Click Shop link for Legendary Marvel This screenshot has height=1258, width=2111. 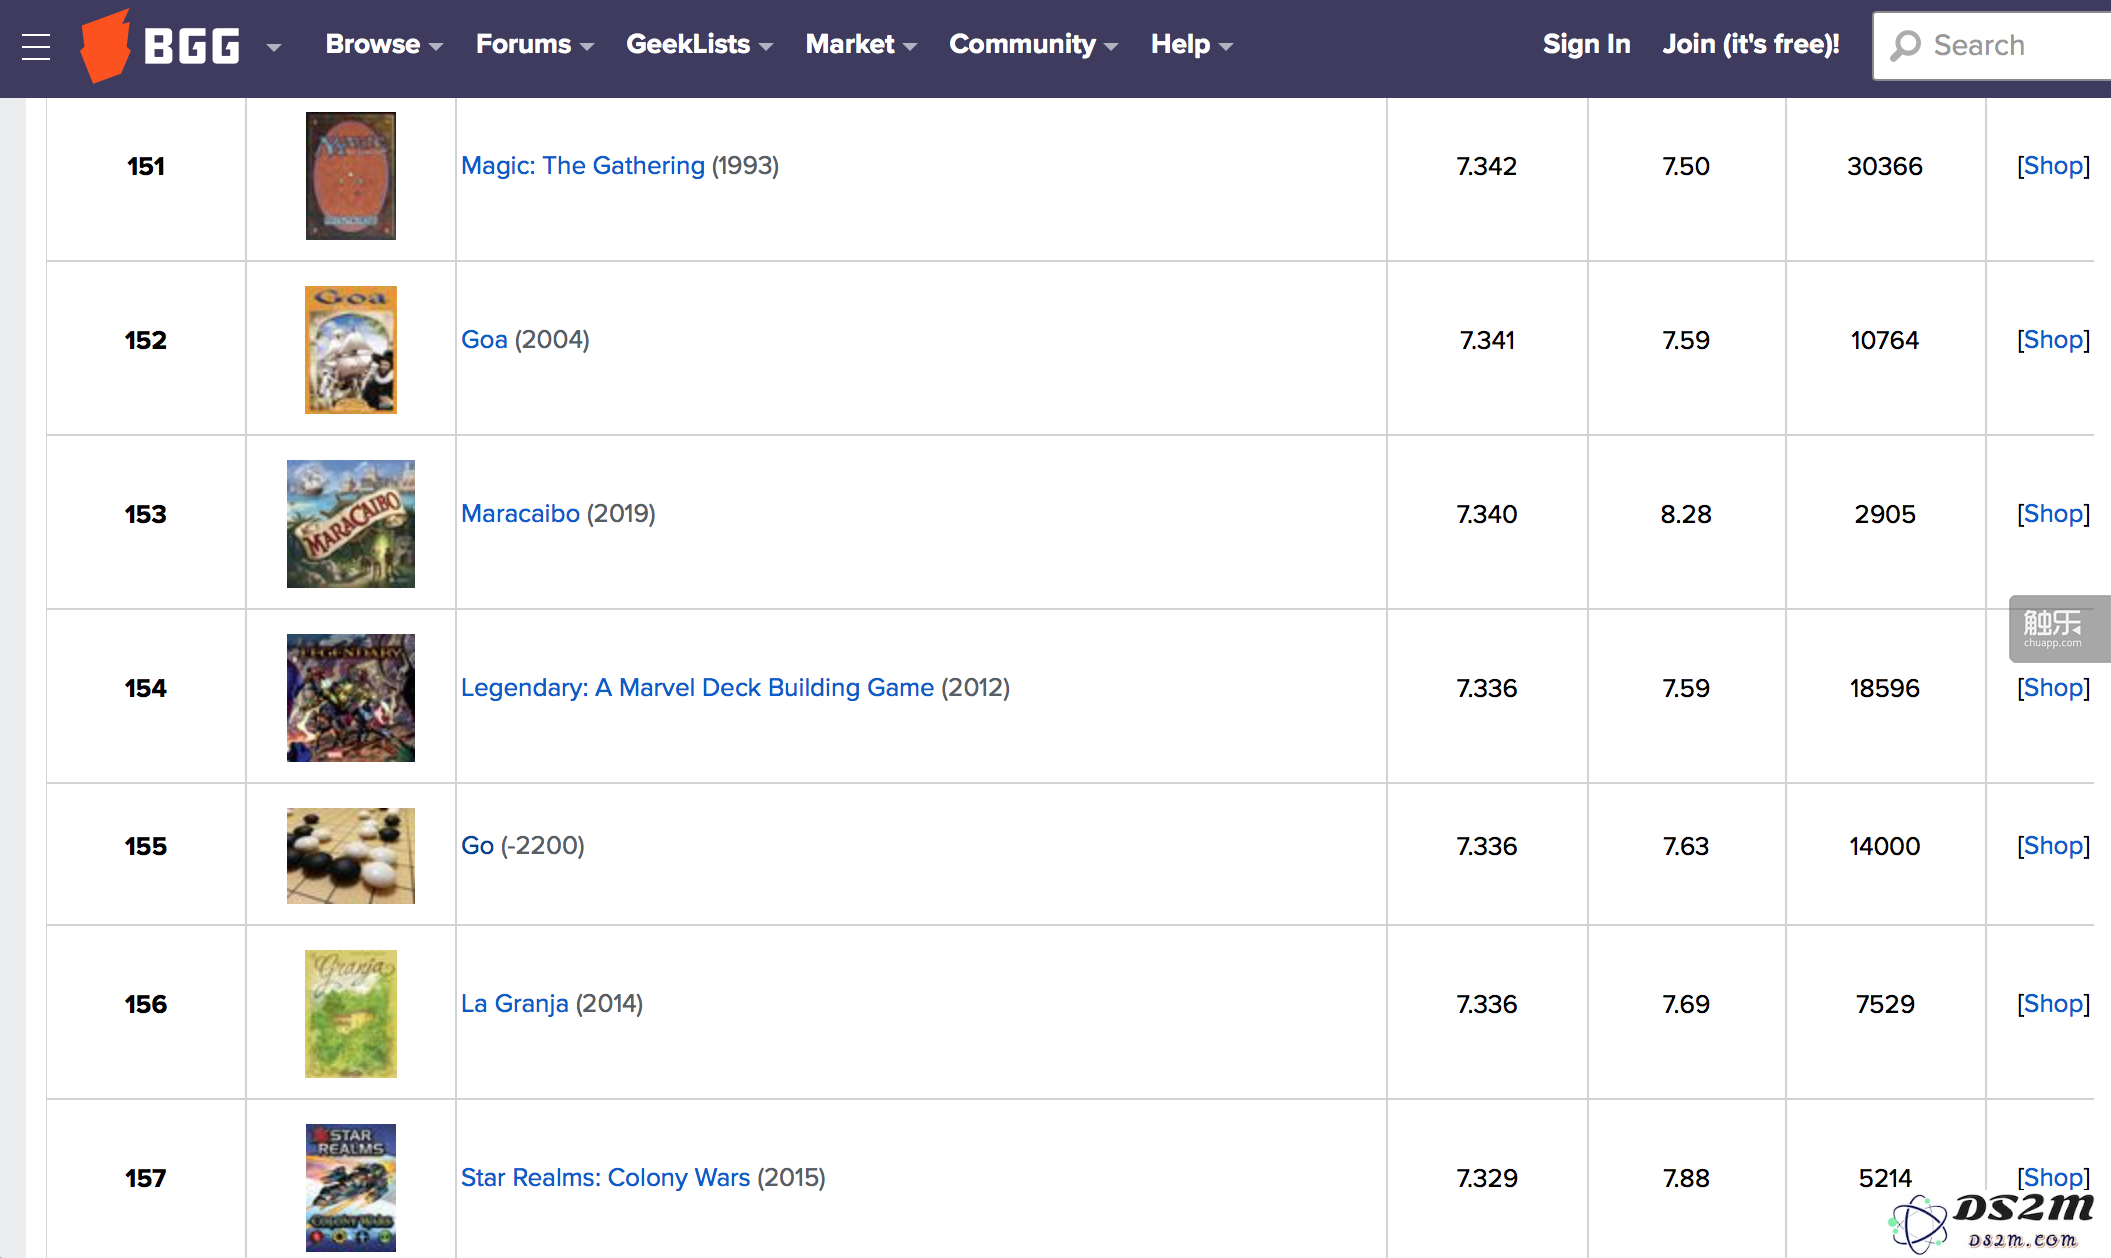[2053, 687]
